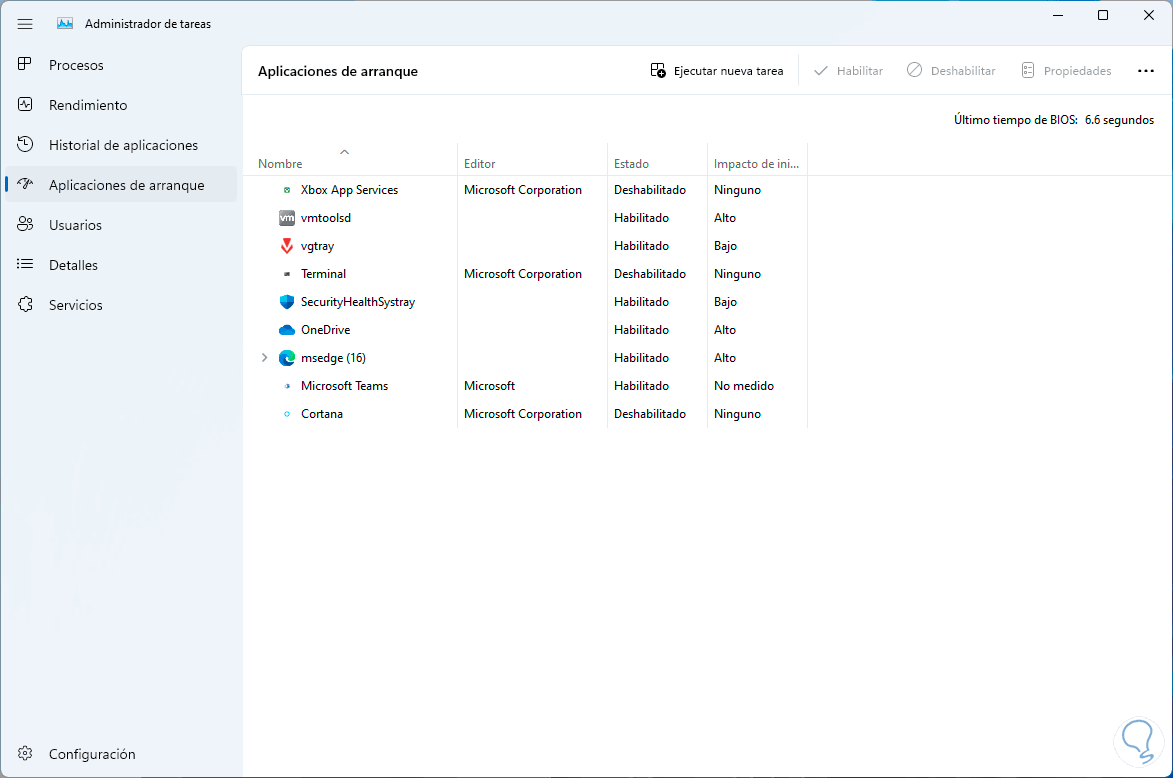
Task: Select the OneDrive cloud icon
Action: (287, 330)
